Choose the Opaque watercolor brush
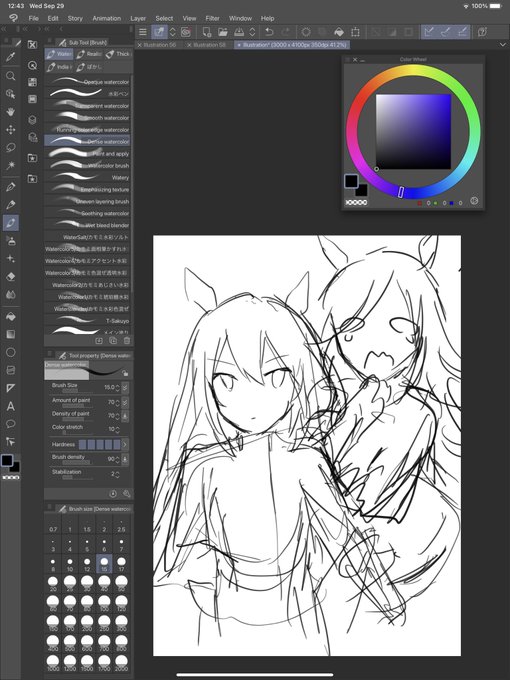The image size is (510, 680). pyautogui.click(x=87, y=82)
